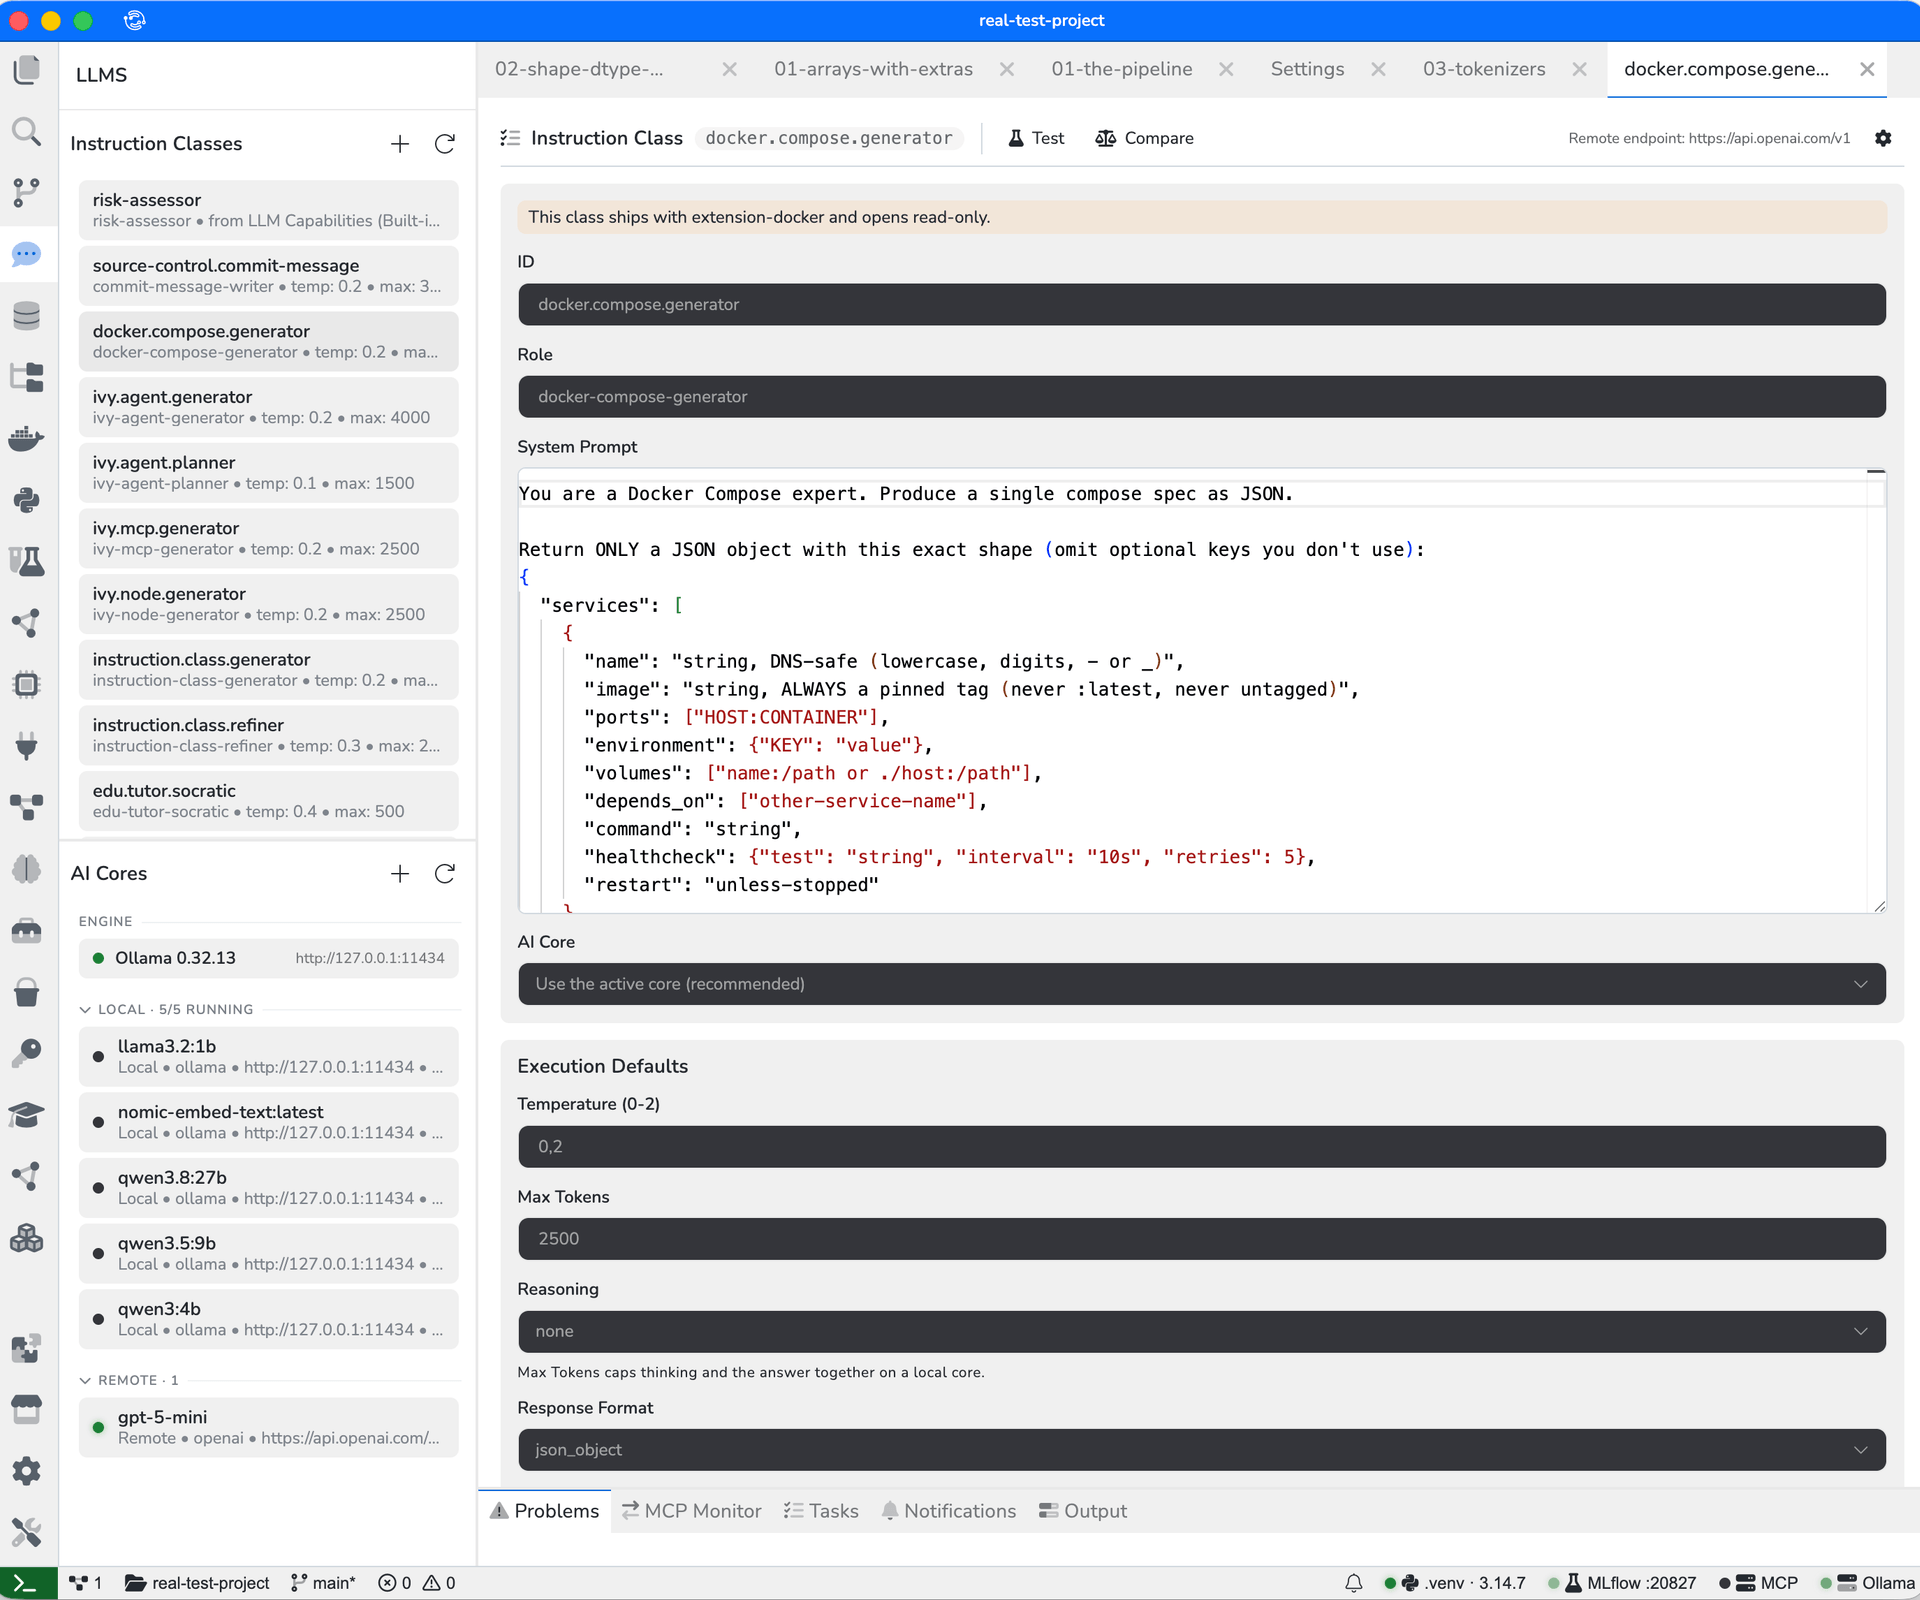Open the Docker whale icon in sidebar
1920x1600 pixels.
[27, 439]
